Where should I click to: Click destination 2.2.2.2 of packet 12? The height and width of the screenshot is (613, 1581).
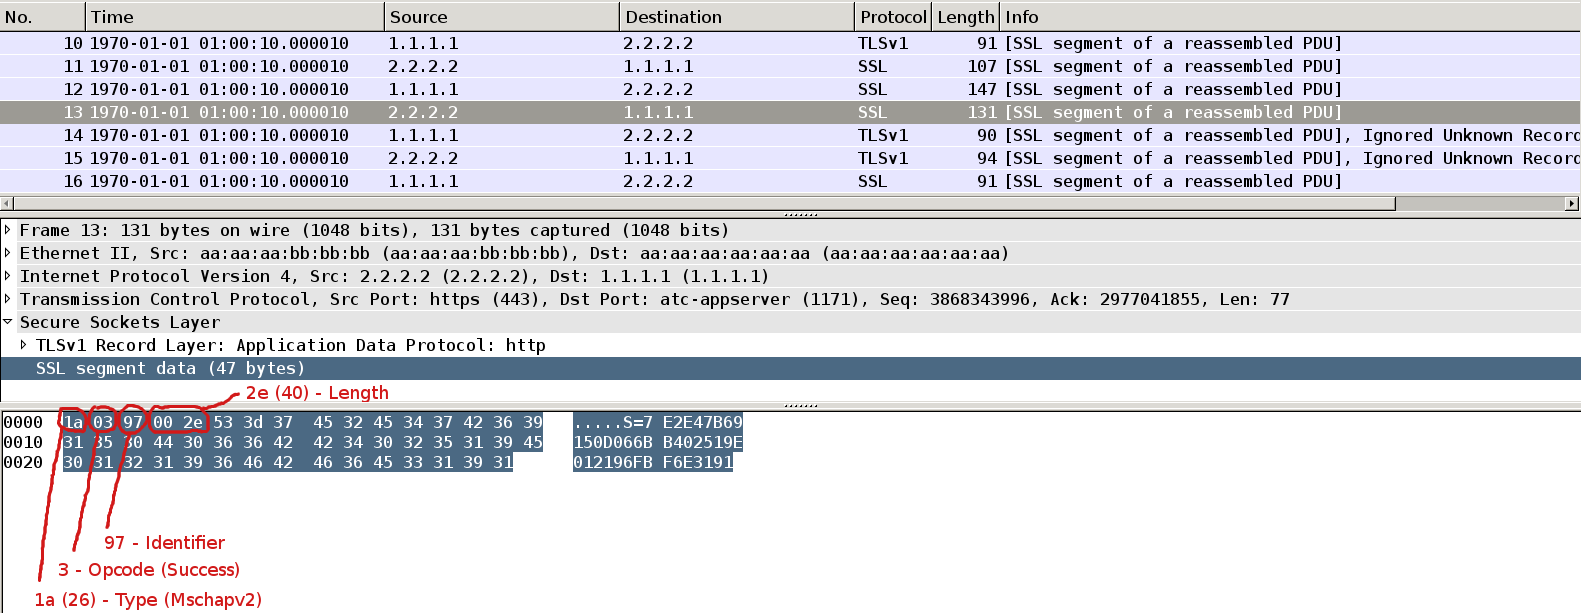pyautogui.click(x=658, y=89)
